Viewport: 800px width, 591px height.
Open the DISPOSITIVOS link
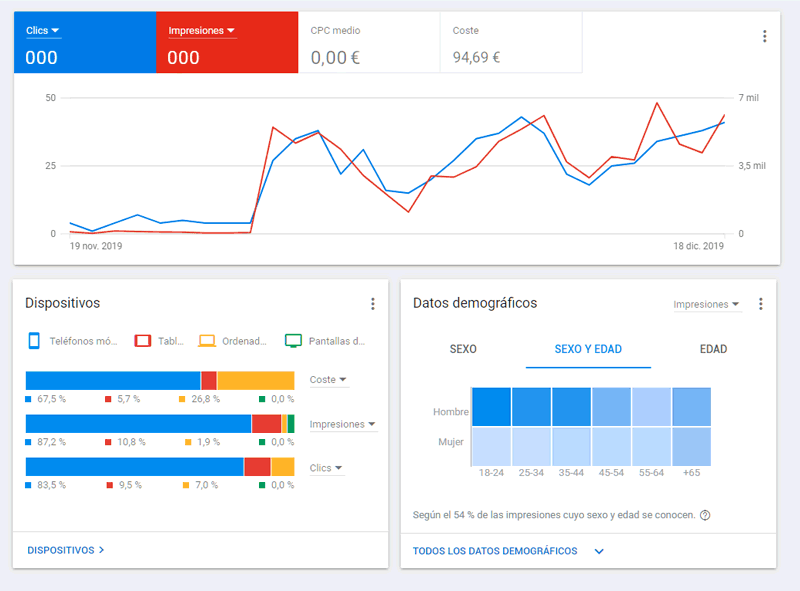pos(66,550)
